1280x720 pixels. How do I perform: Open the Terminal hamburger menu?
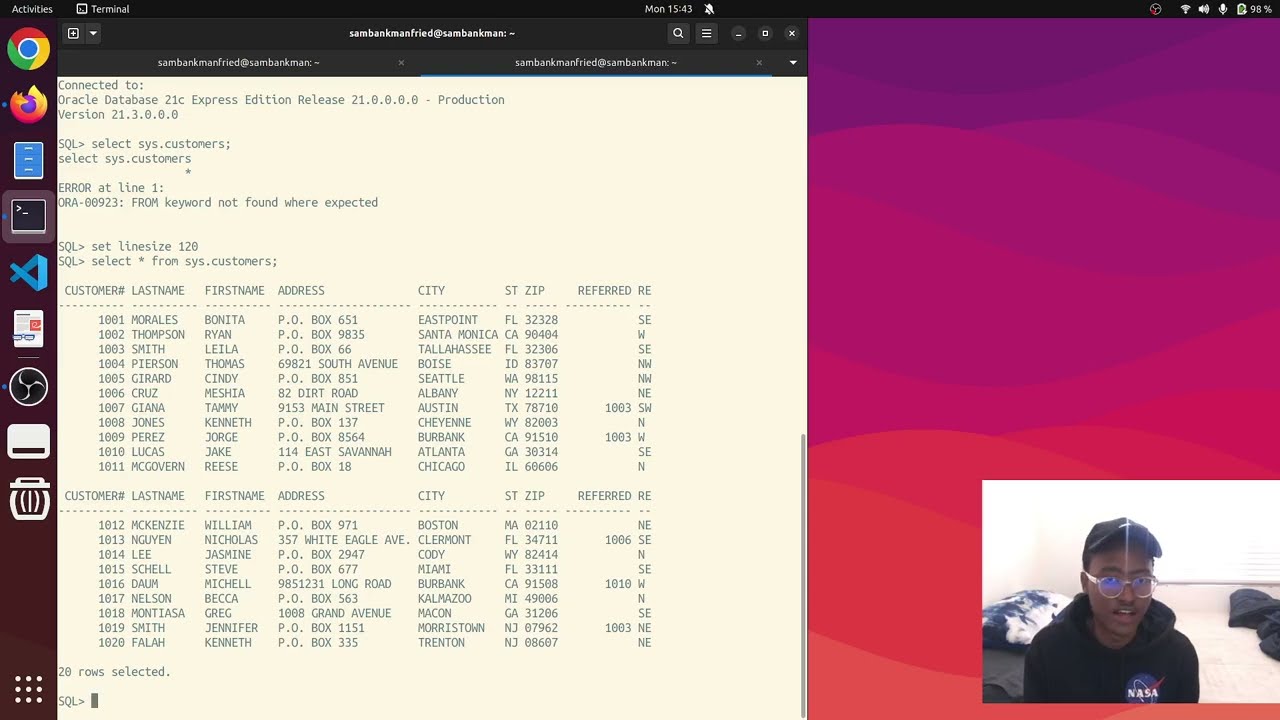pos(706,33)
